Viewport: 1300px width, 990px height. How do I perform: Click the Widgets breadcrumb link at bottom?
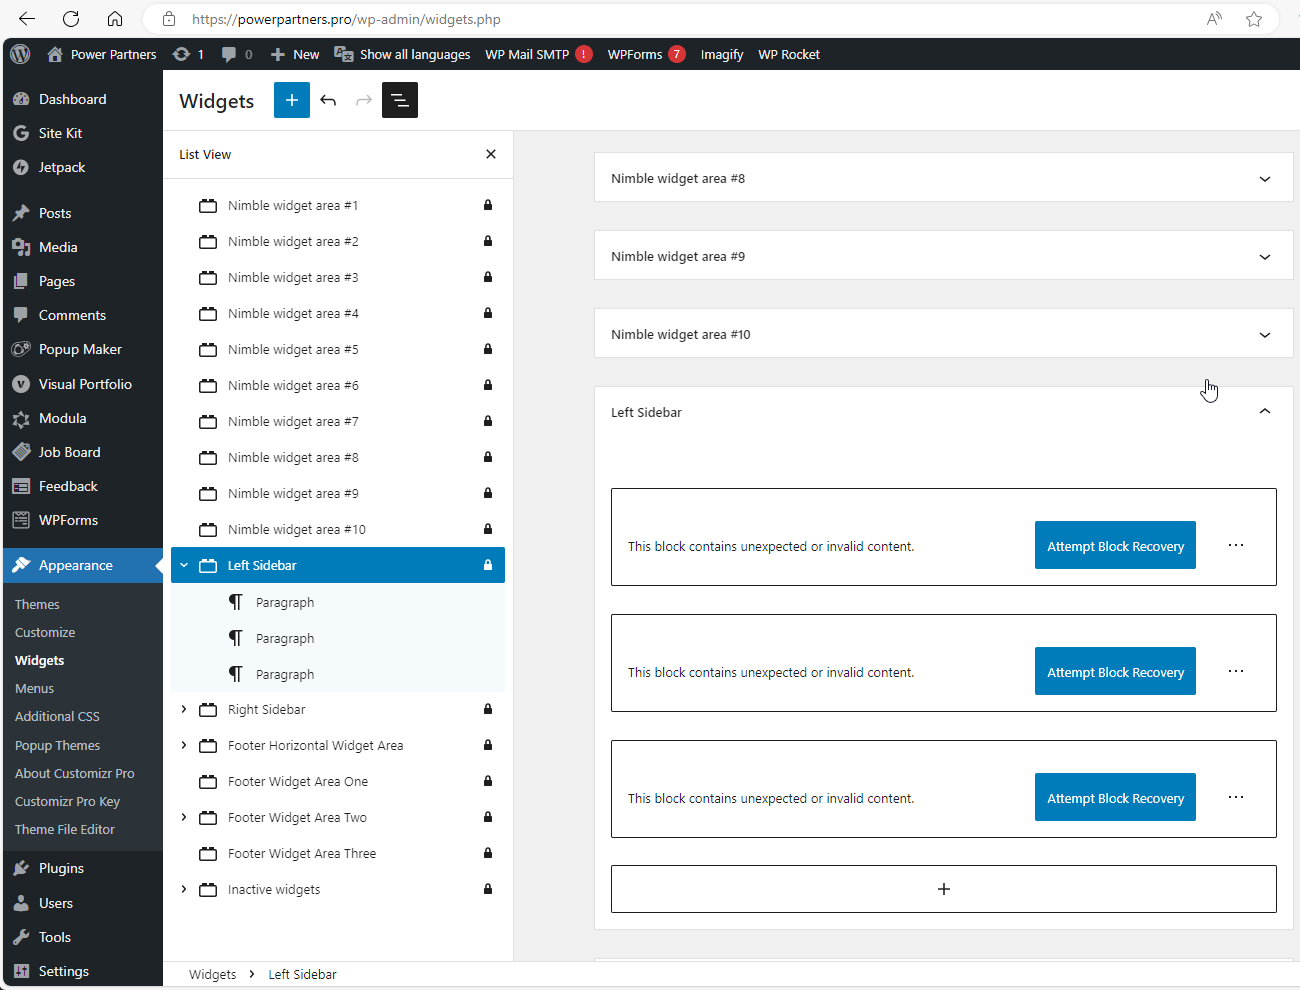pos(213,974)
